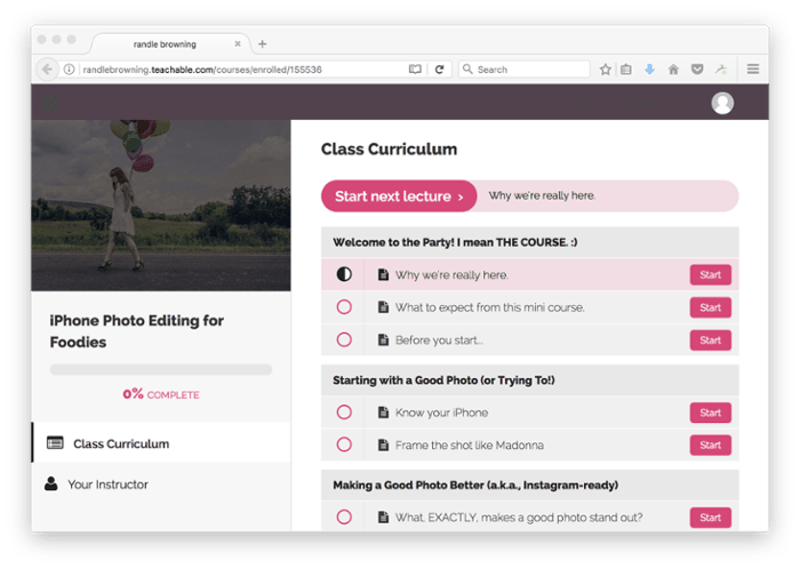Toggle completion circle for What EXACTLY makes

tap(344, 517)
